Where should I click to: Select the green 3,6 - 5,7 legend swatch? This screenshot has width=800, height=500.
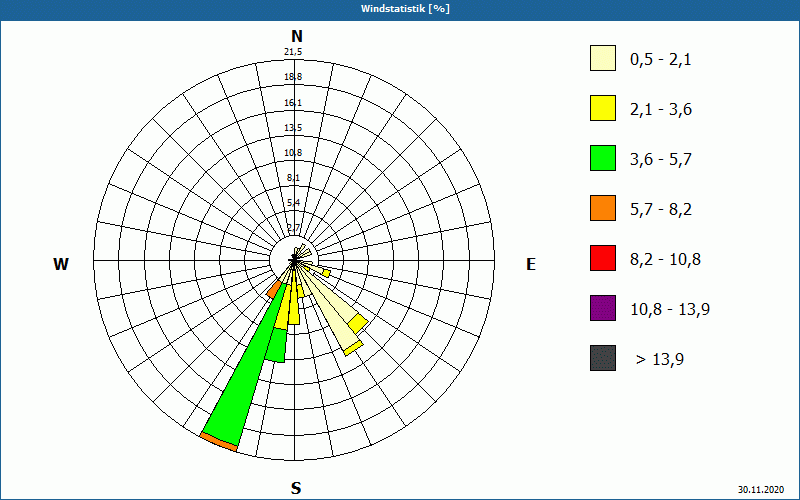coord(603,158)
